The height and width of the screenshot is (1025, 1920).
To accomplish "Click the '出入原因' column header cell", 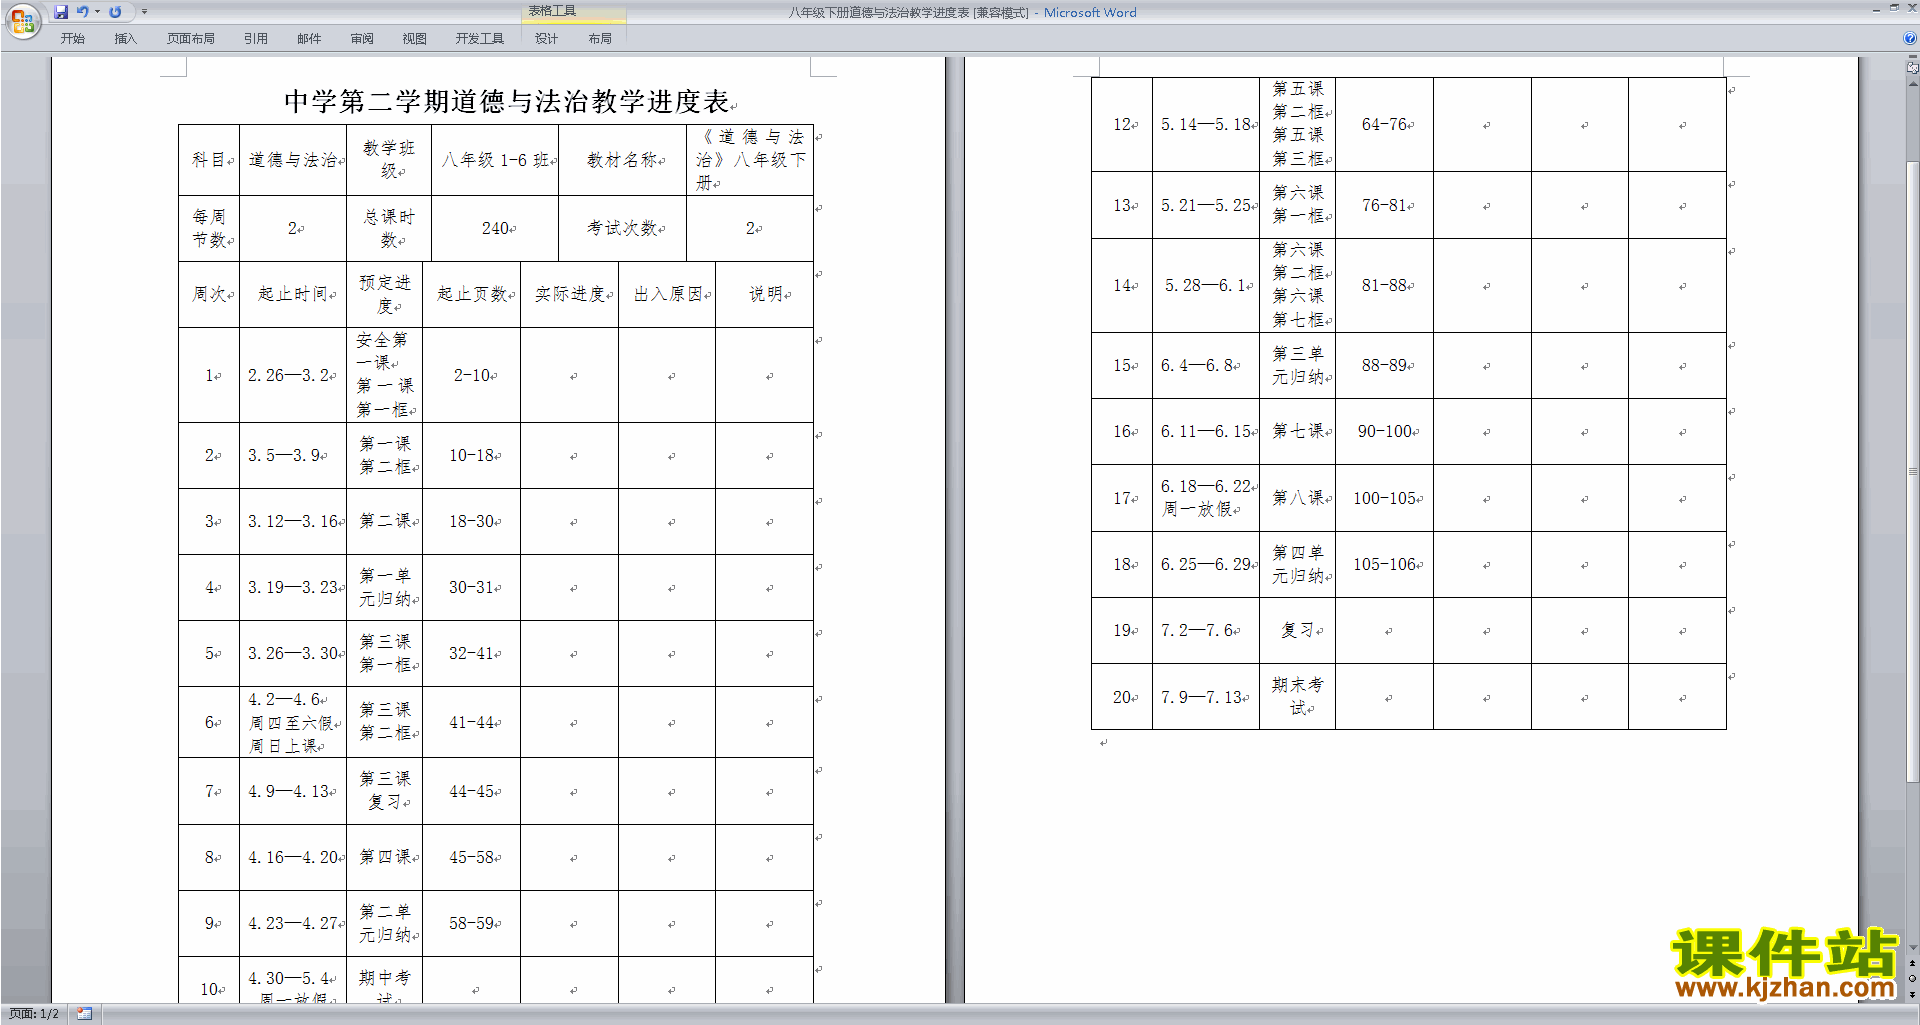I will [x=668, y=294].
